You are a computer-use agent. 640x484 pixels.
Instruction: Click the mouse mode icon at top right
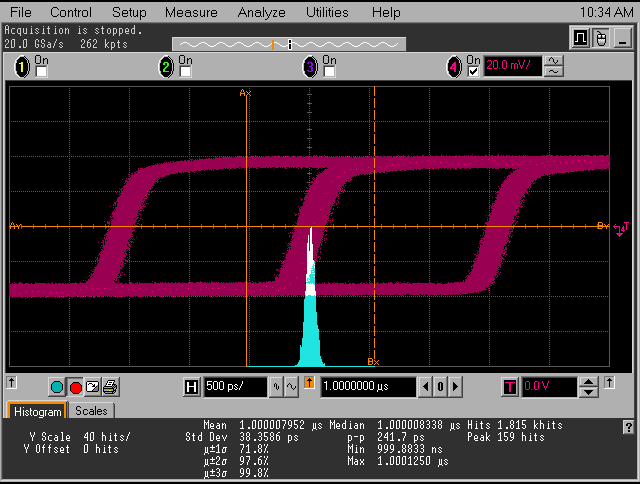coord(601,38)
